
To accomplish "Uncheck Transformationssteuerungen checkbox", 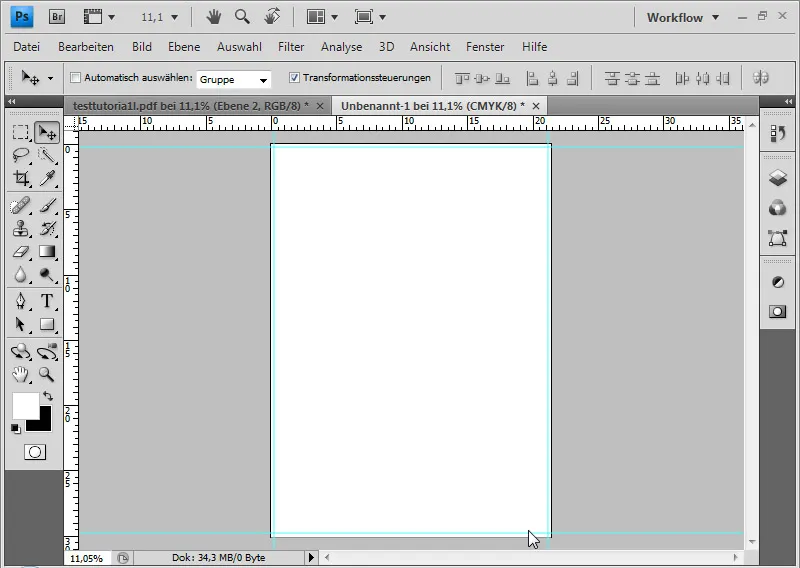I will (x=294, y=78).
